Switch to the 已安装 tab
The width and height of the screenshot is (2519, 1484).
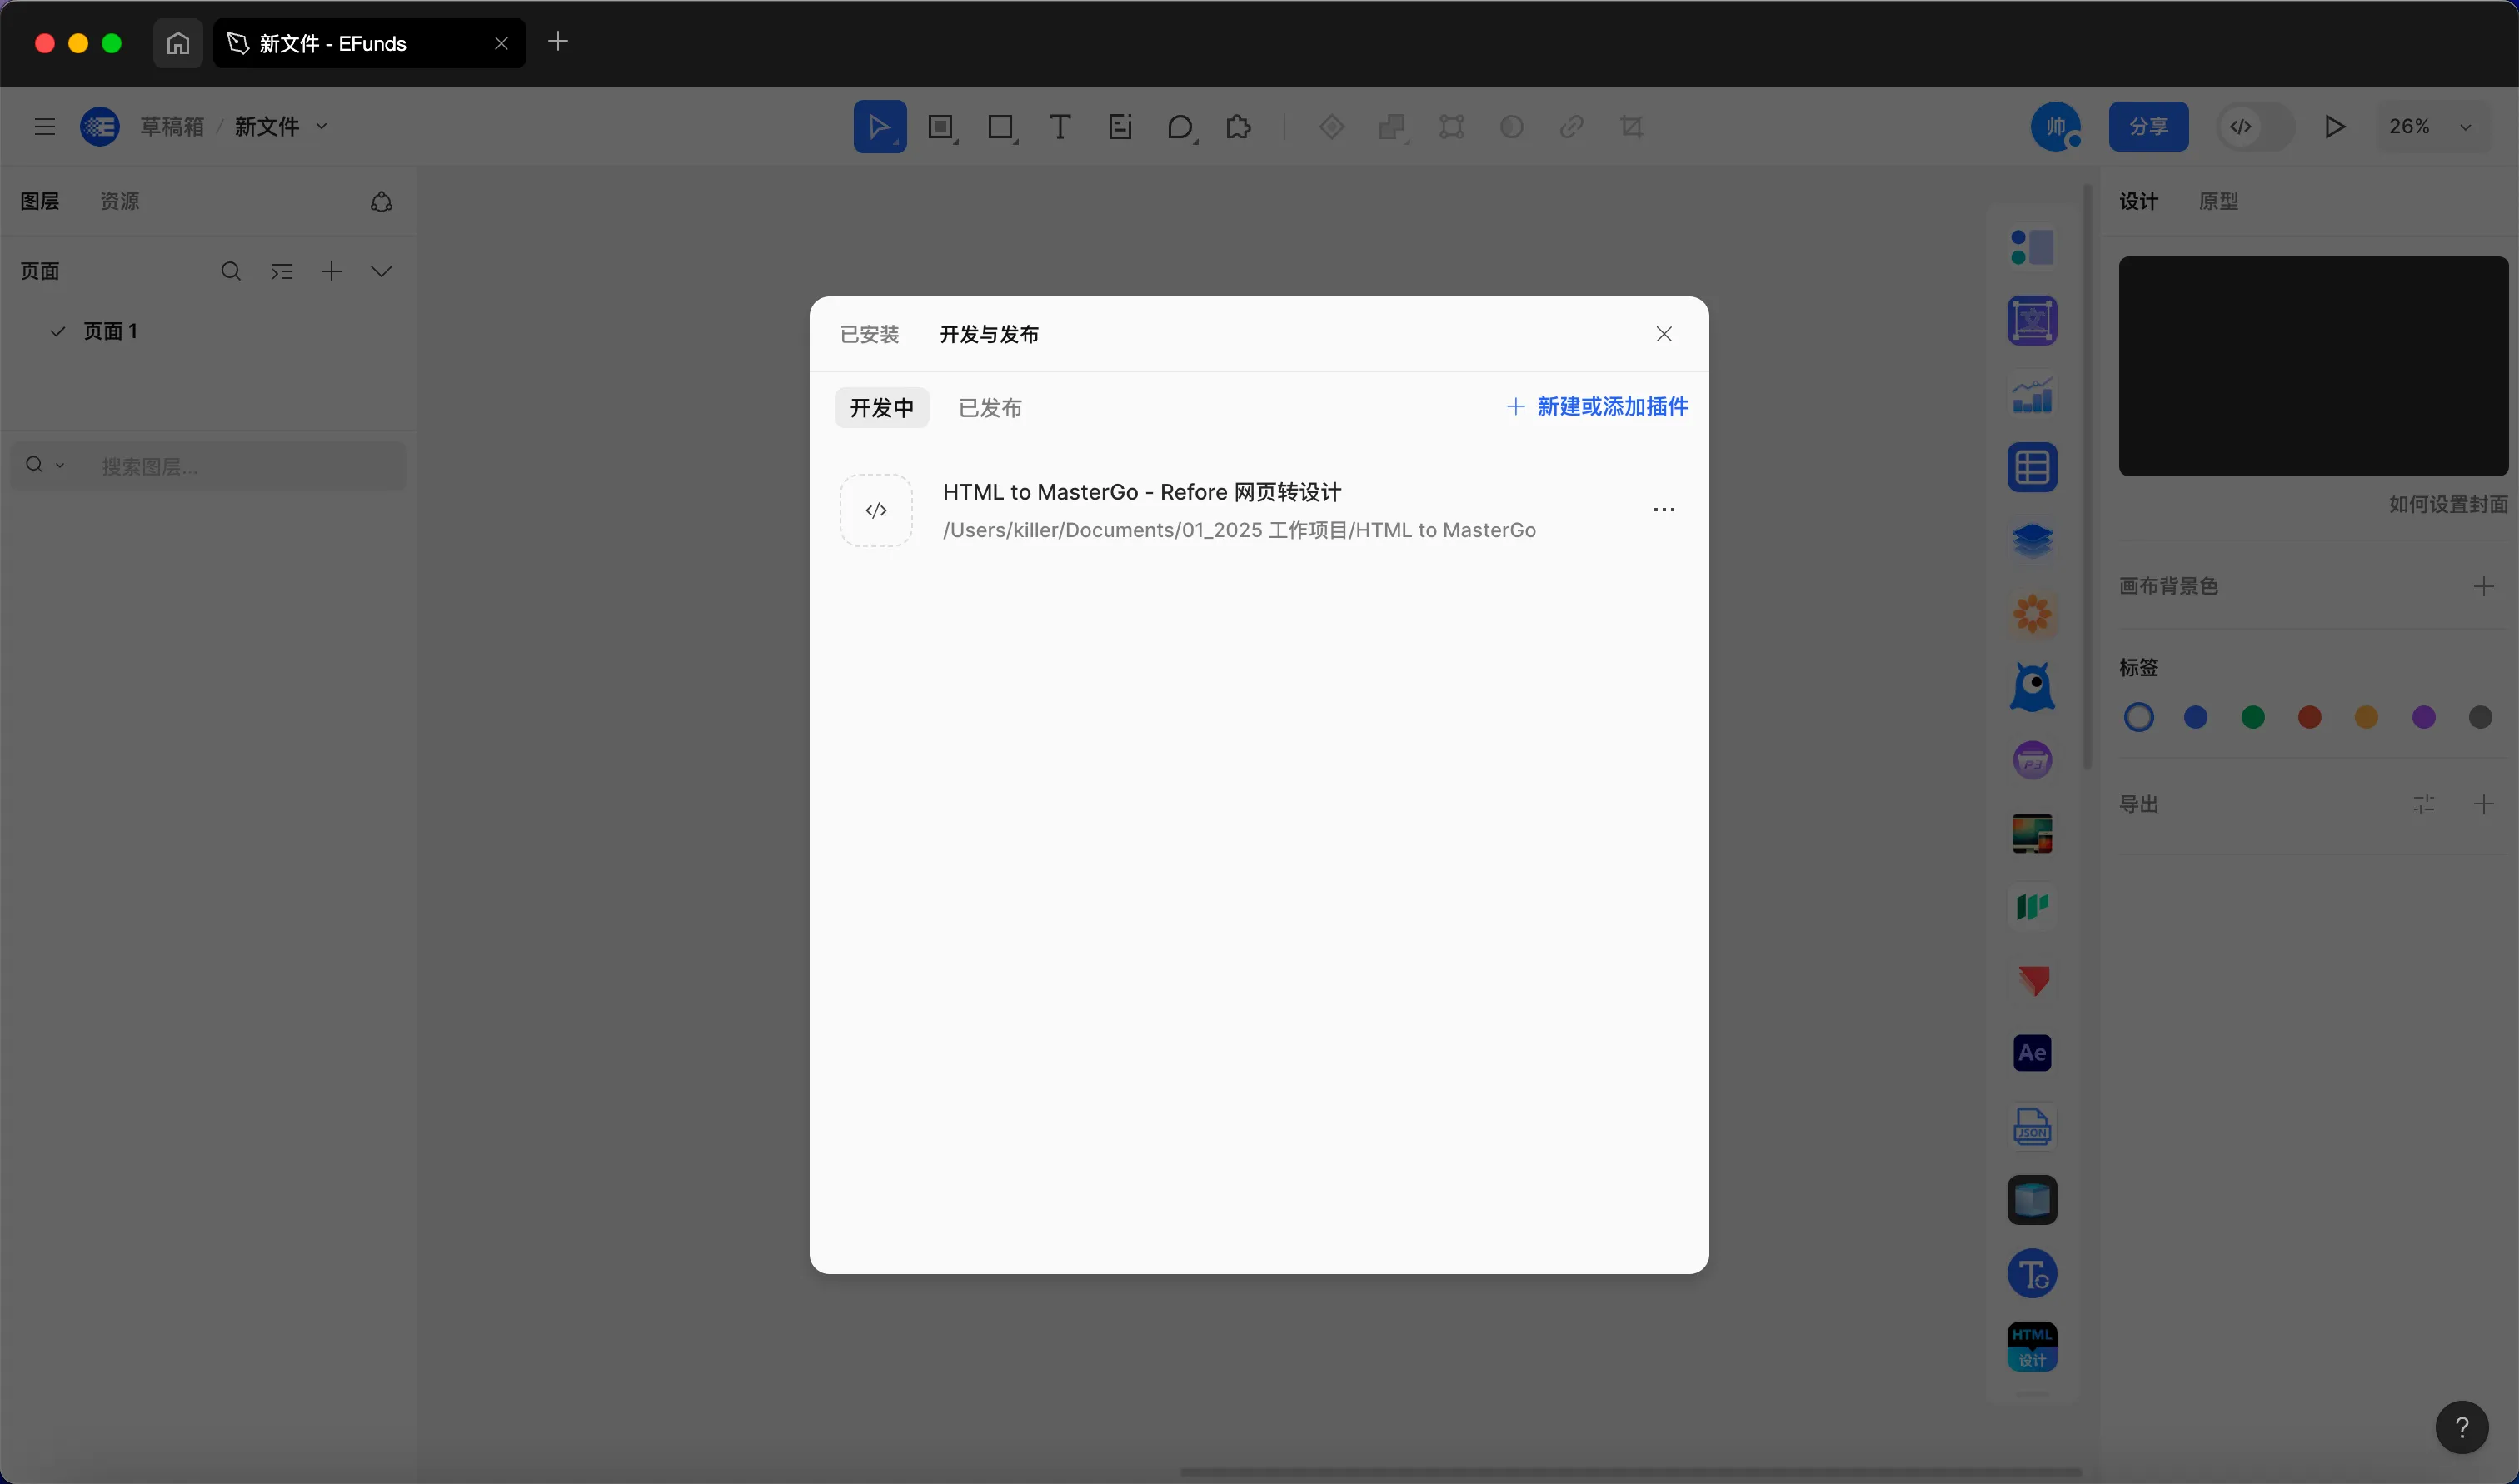click(869, 334)
